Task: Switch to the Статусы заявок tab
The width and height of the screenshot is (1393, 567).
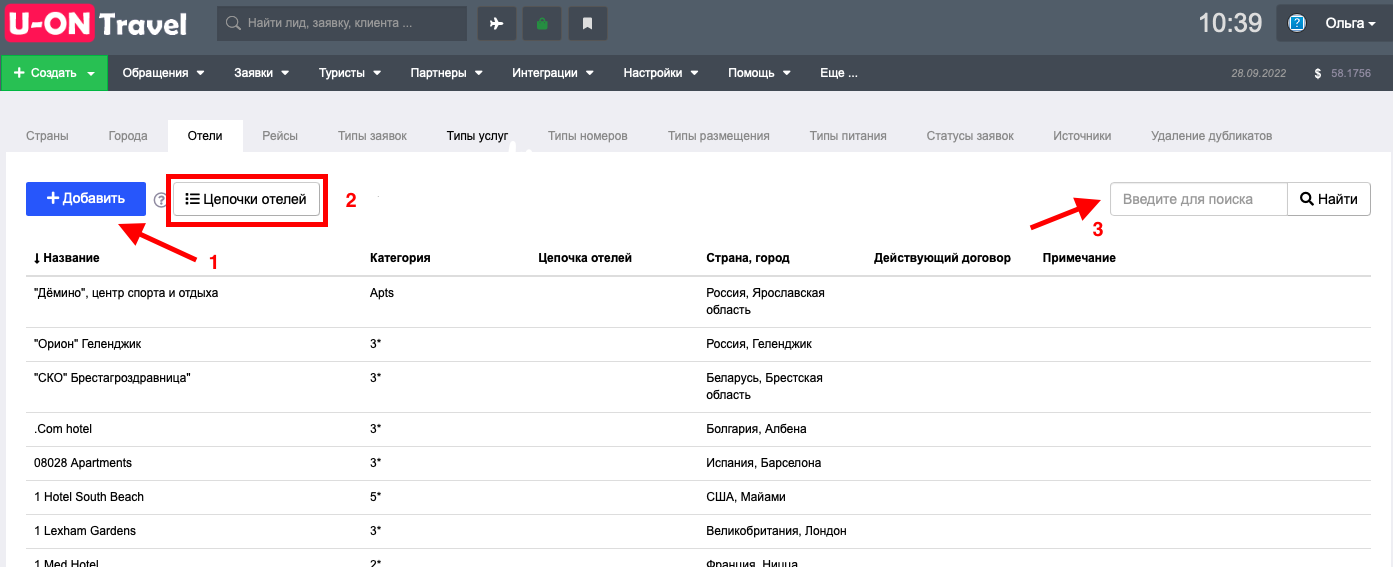Action: point(970,136)
